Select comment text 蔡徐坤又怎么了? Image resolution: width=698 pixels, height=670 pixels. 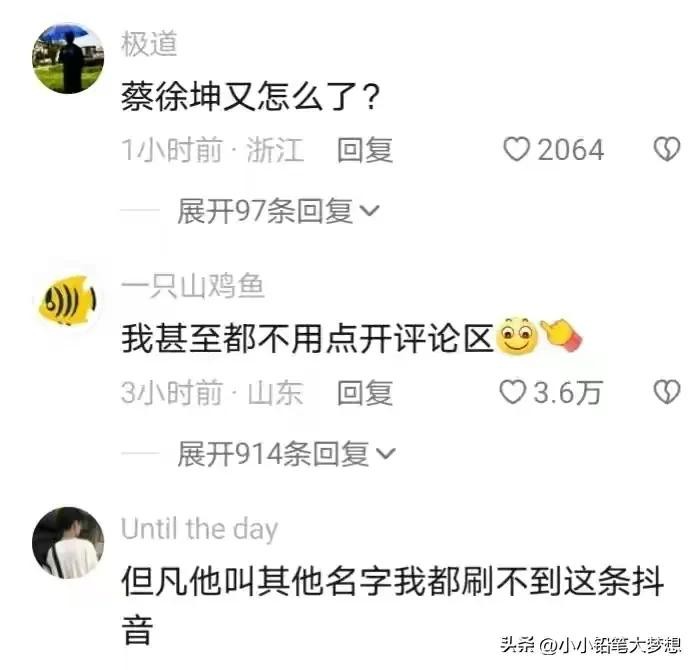click(250, 96)
